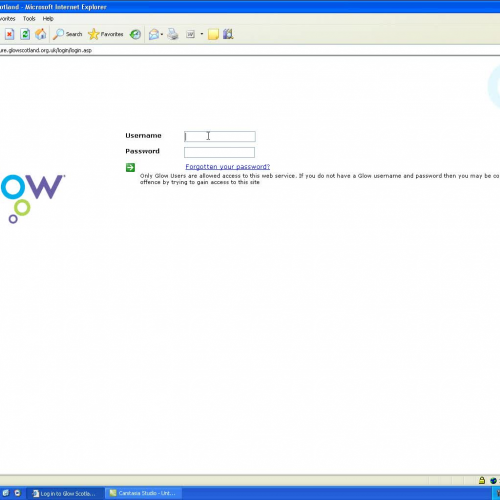
Task: Click the address bar URL field
Action: pos(250,50)
